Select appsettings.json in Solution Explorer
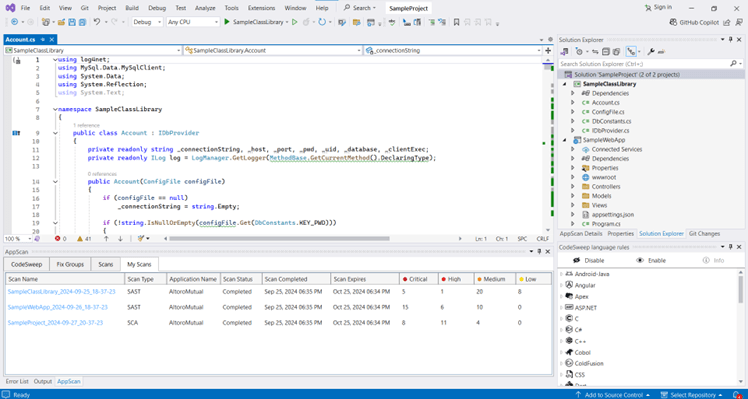This screenshot has height=399, width=748. click(613, 214)
